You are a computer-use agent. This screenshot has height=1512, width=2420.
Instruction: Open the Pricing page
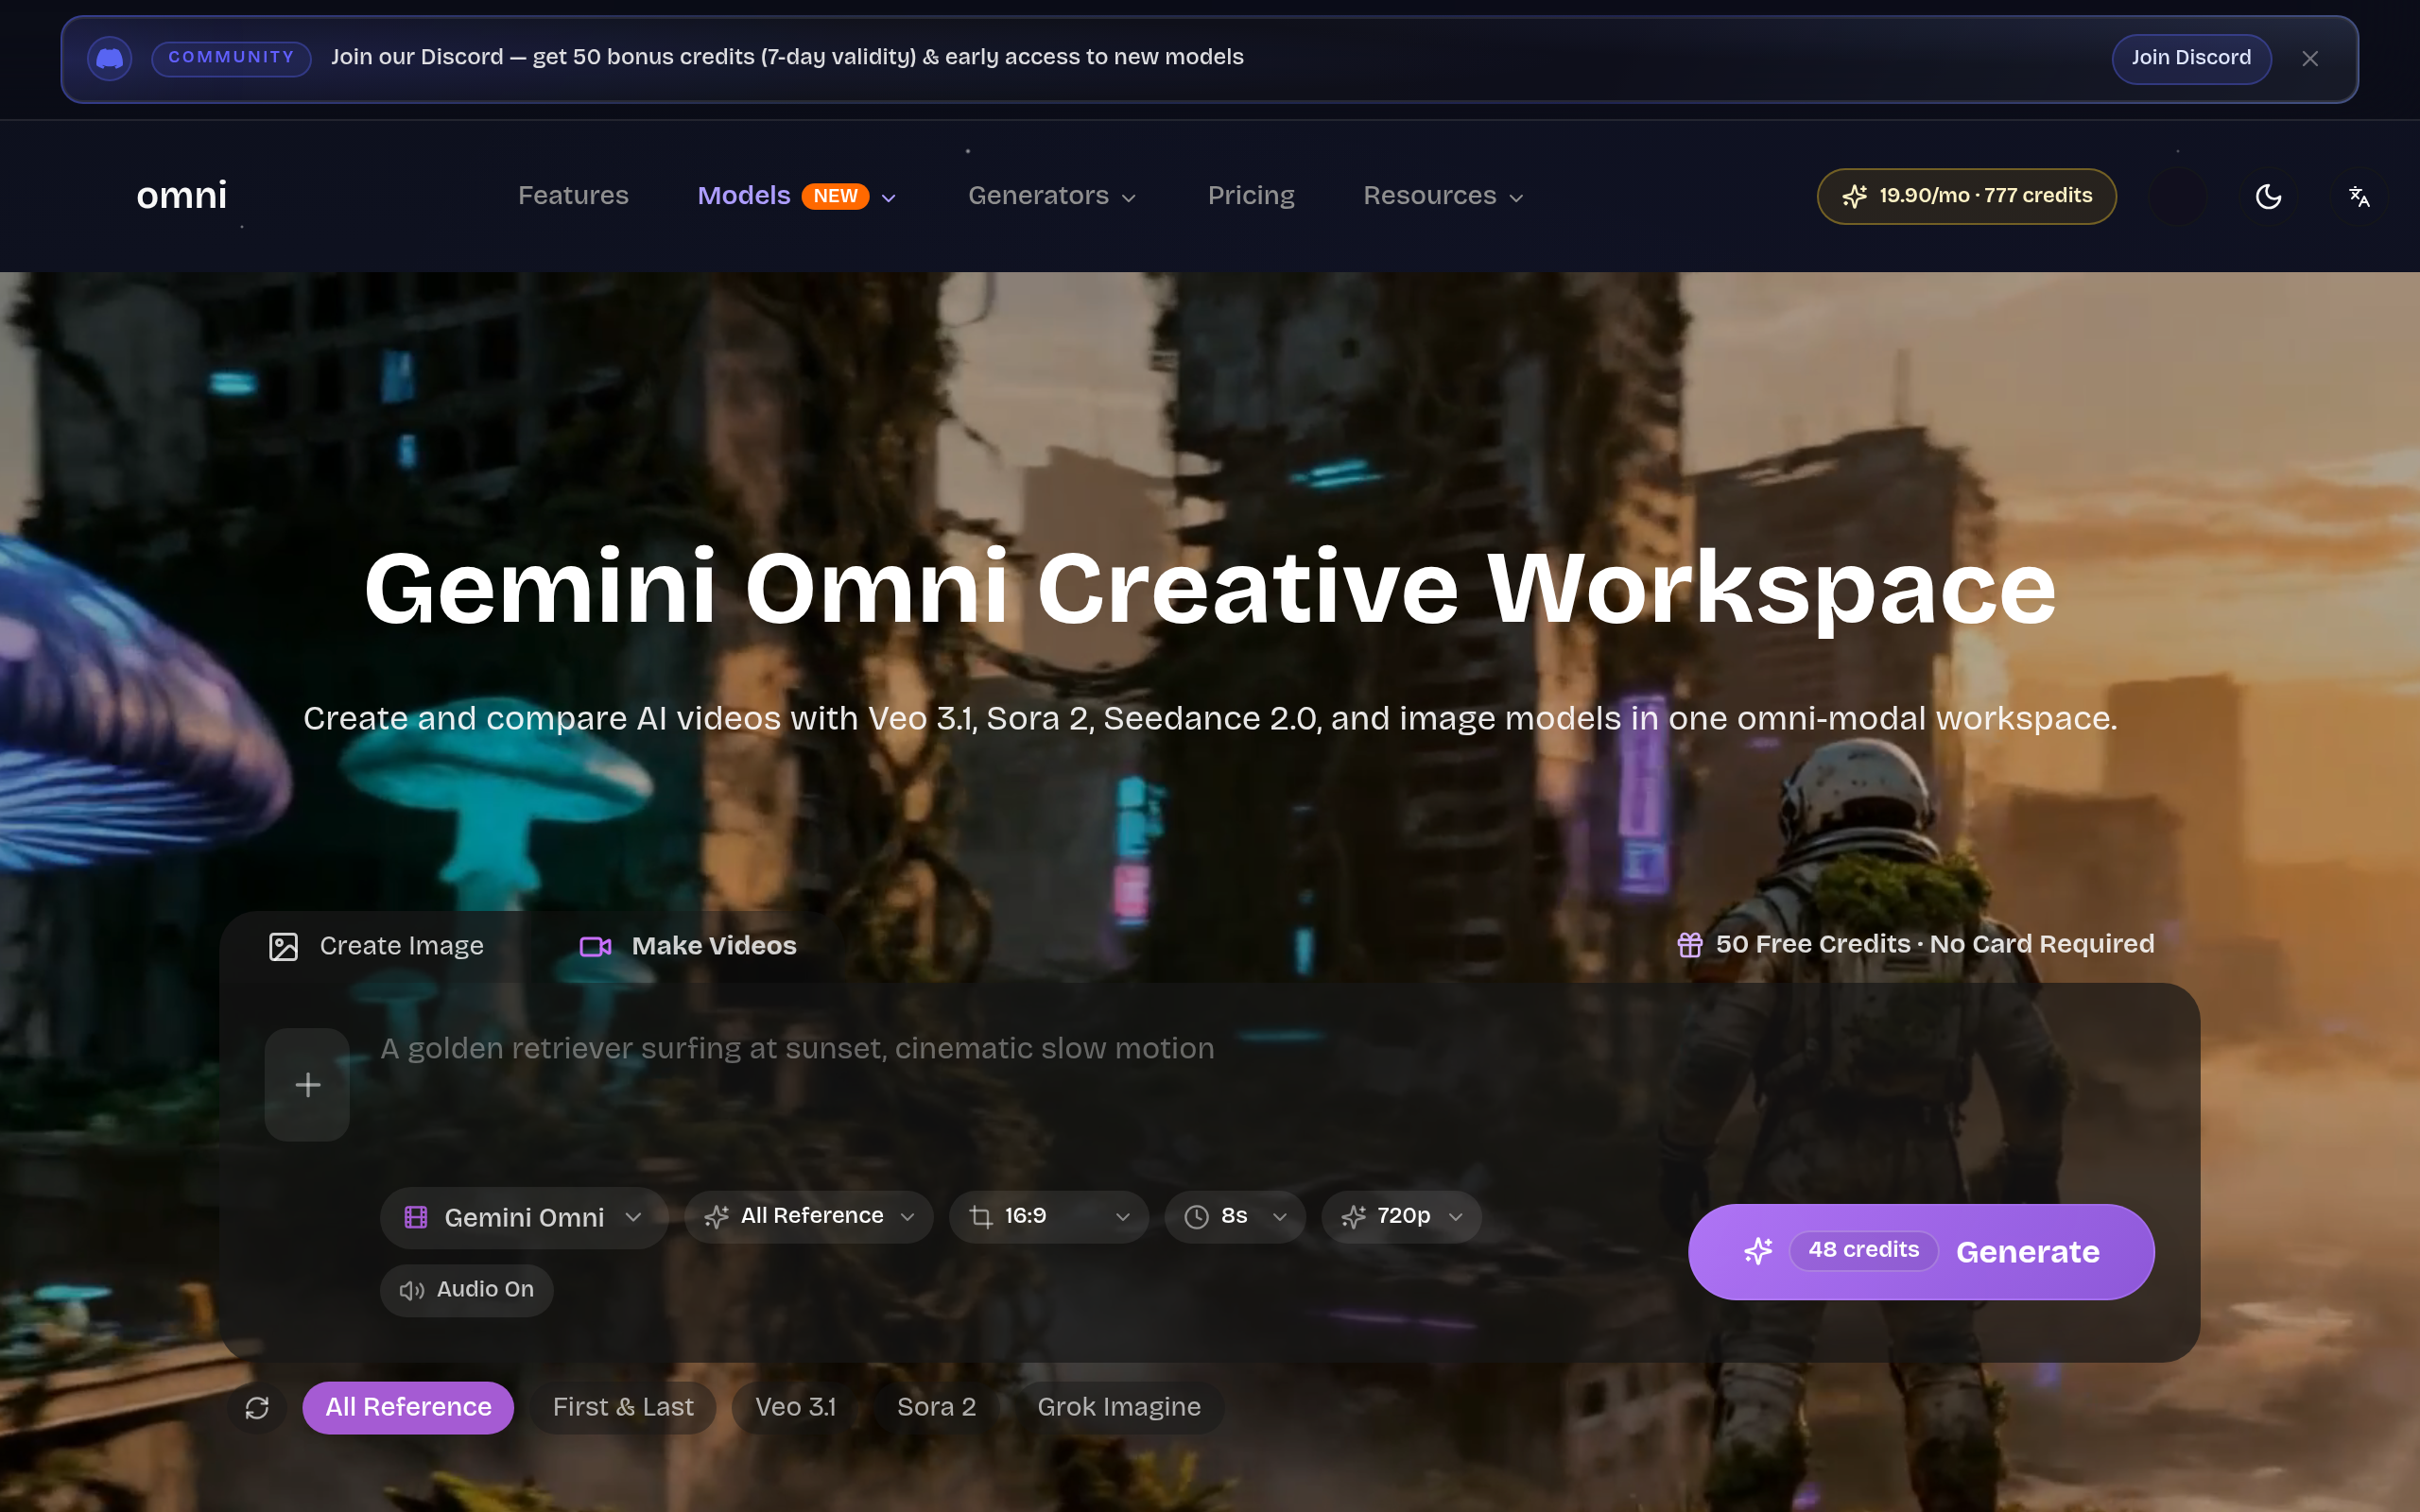(1251, 195)
